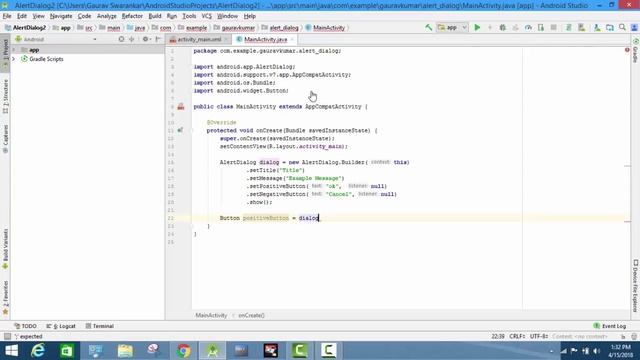Open the VCS menu
The image size is (640, 360).
[x=207, y=16]
